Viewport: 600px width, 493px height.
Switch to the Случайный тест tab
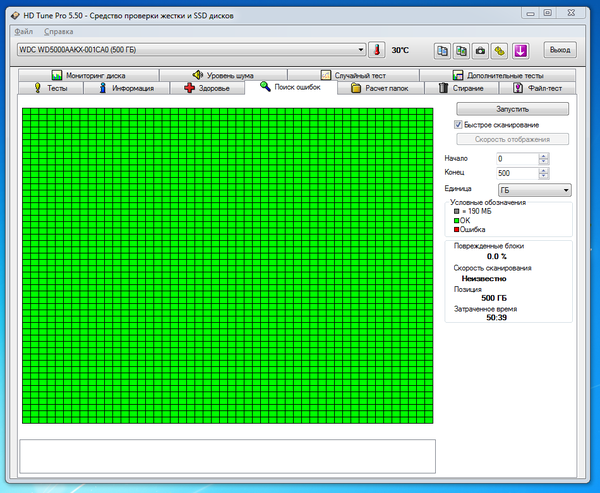click(352, 75)
